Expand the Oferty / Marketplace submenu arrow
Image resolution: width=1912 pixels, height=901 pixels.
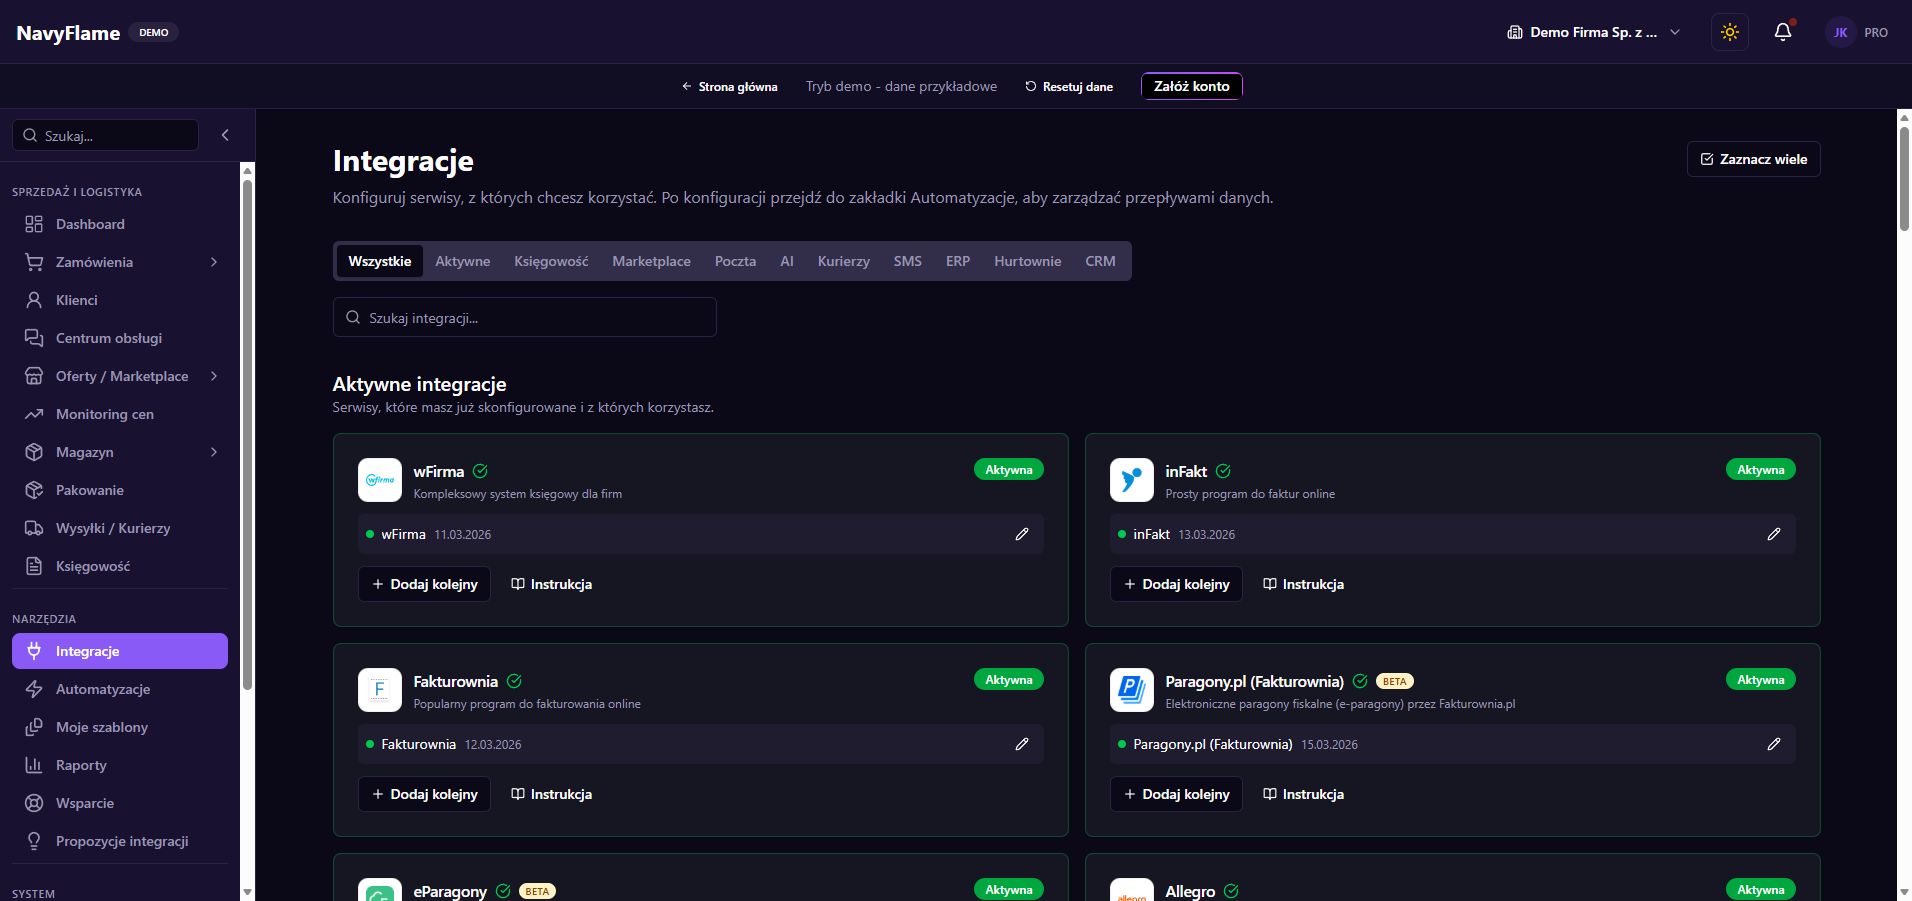point(214,376)
